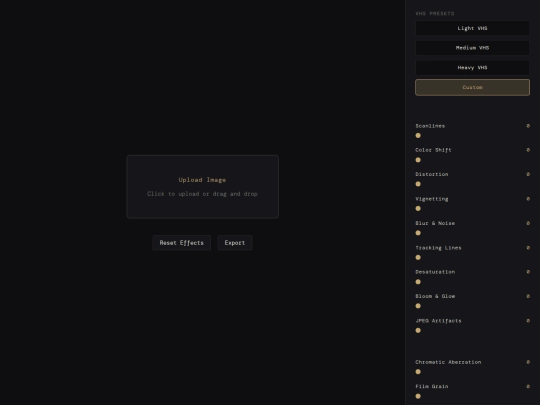Select the Custom preset
The image size is (540, 405).
(472, 87)
